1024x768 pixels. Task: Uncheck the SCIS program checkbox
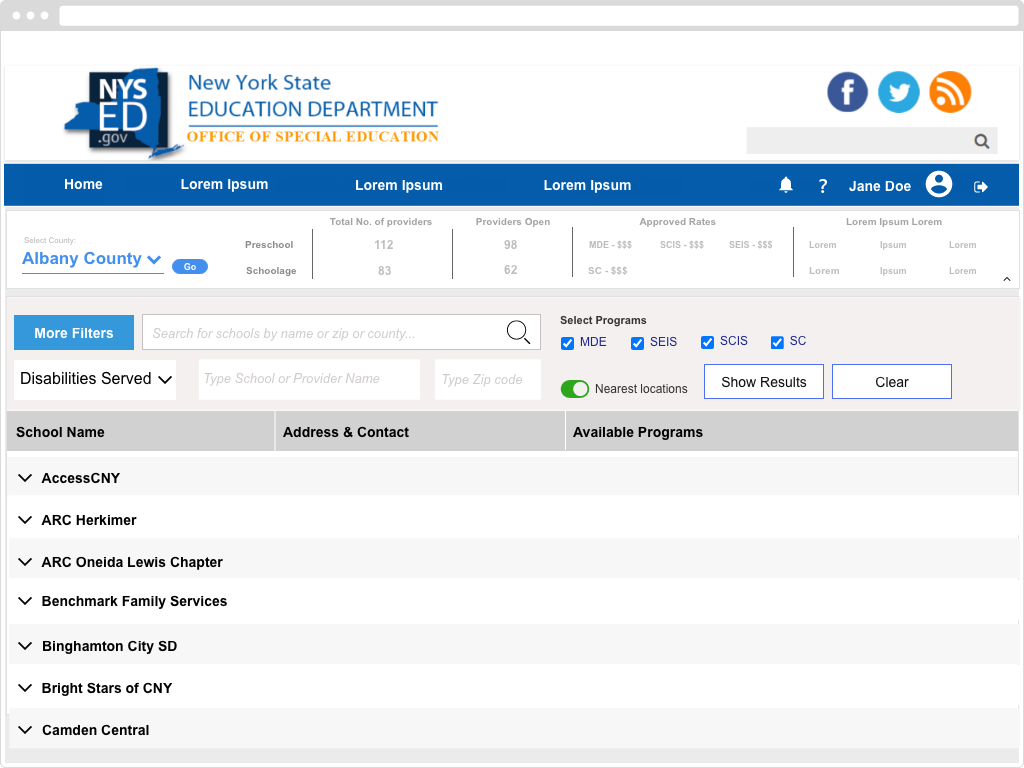pos(708,342)
